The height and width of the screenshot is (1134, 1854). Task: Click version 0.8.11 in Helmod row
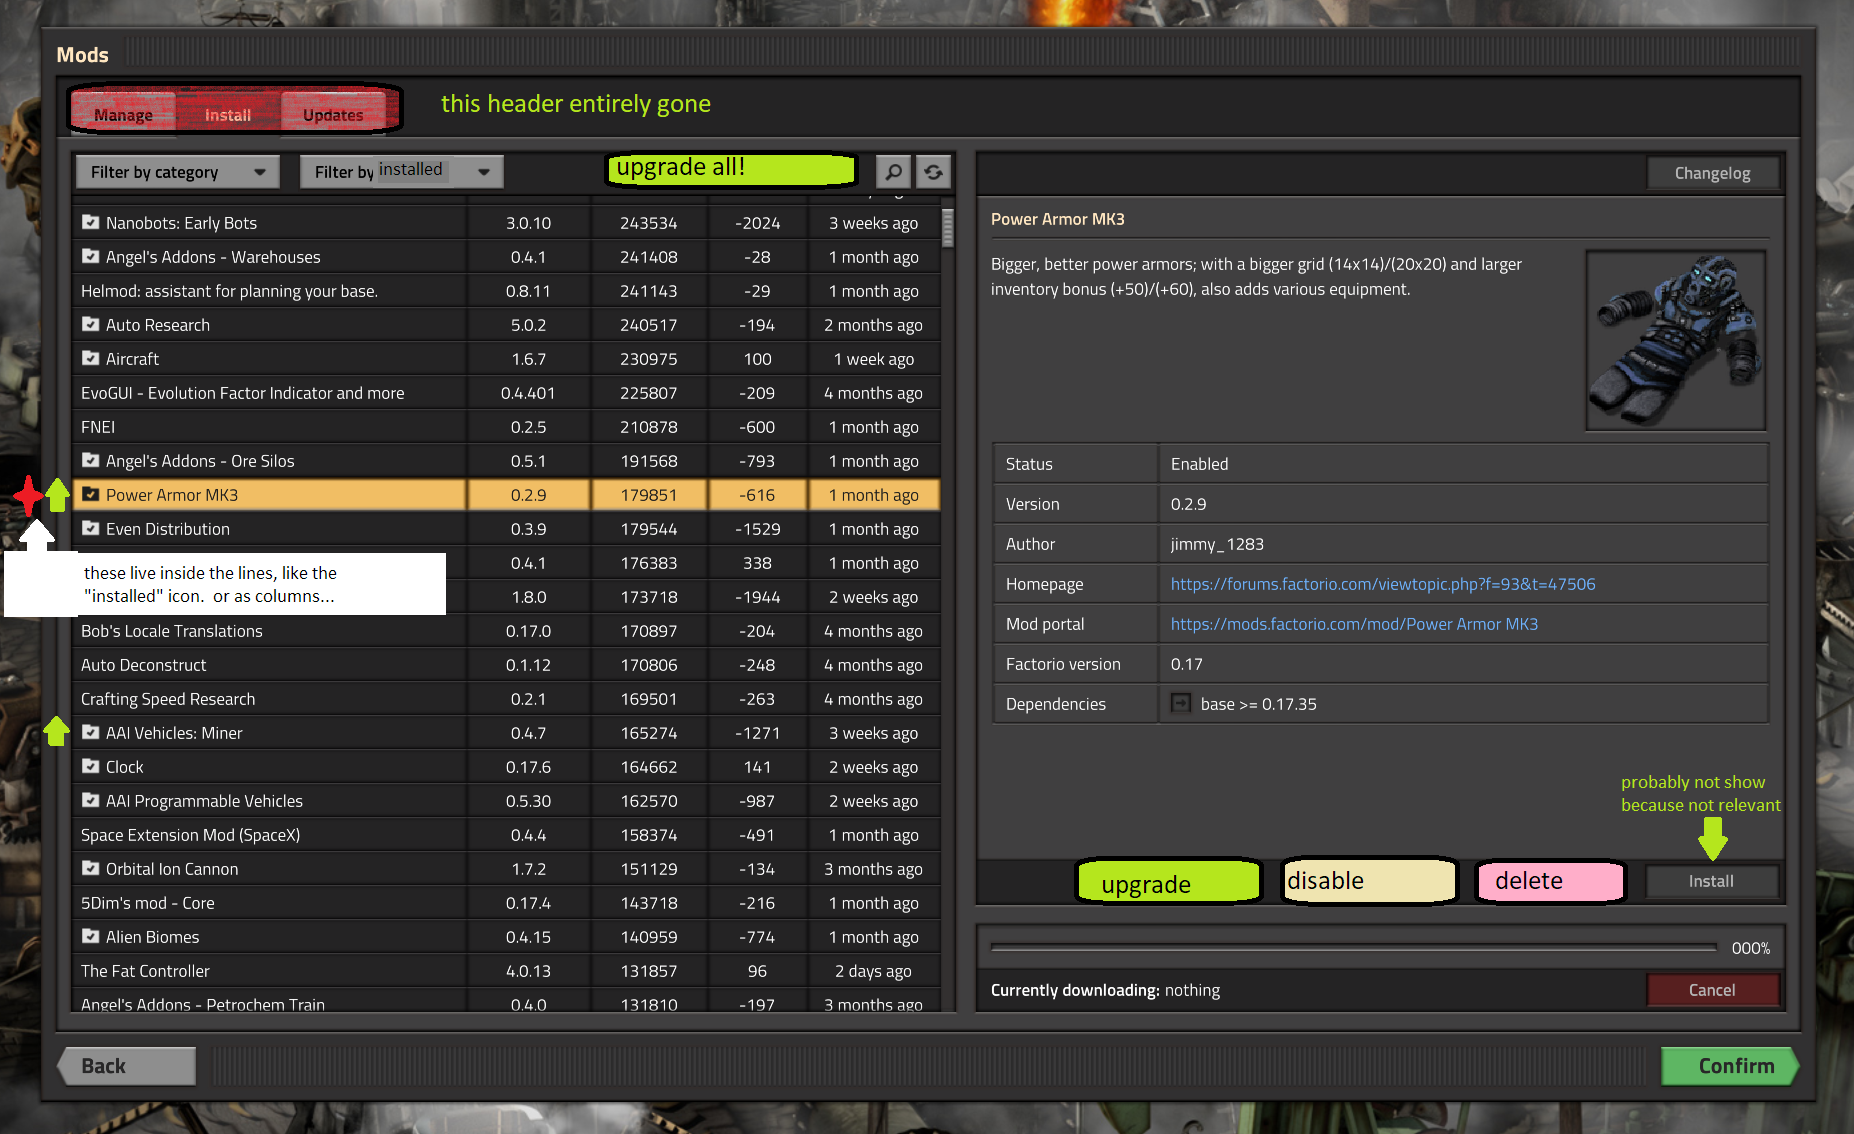[x=528, y=291]
